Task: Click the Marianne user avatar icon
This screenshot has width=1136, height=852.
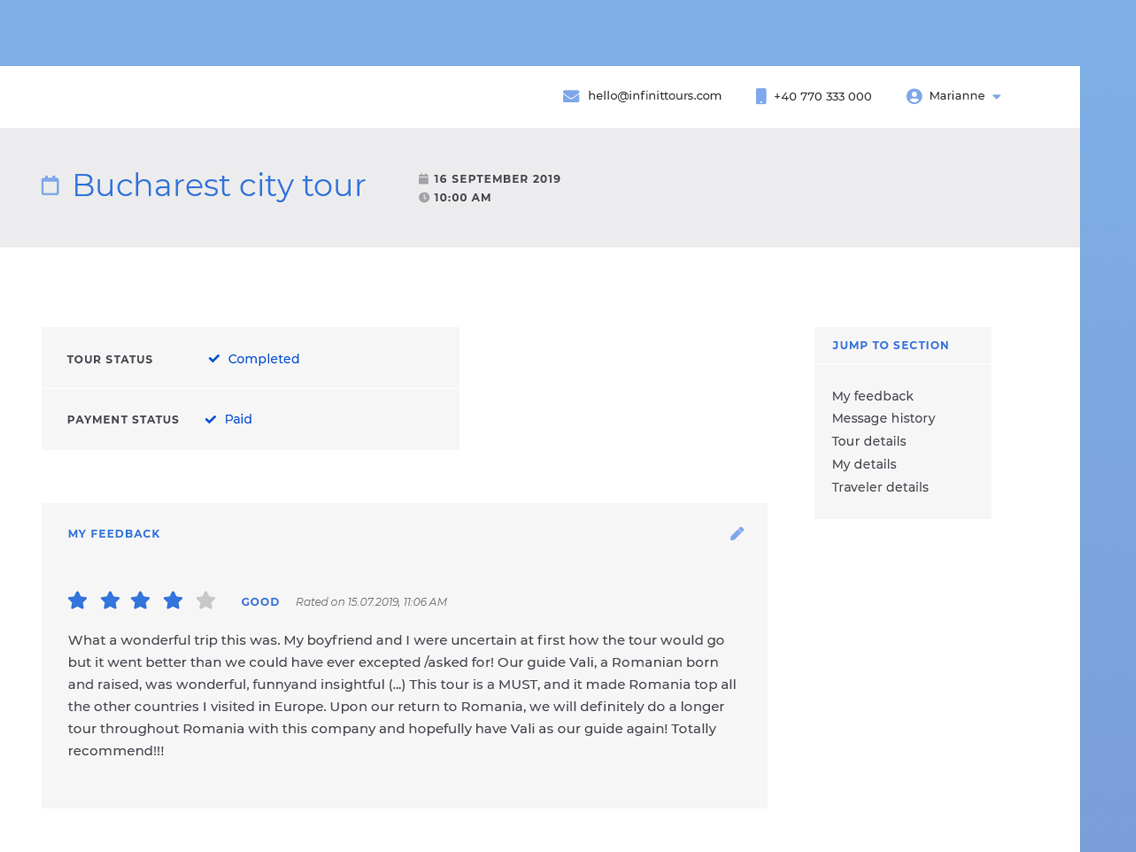Action: 914,96
